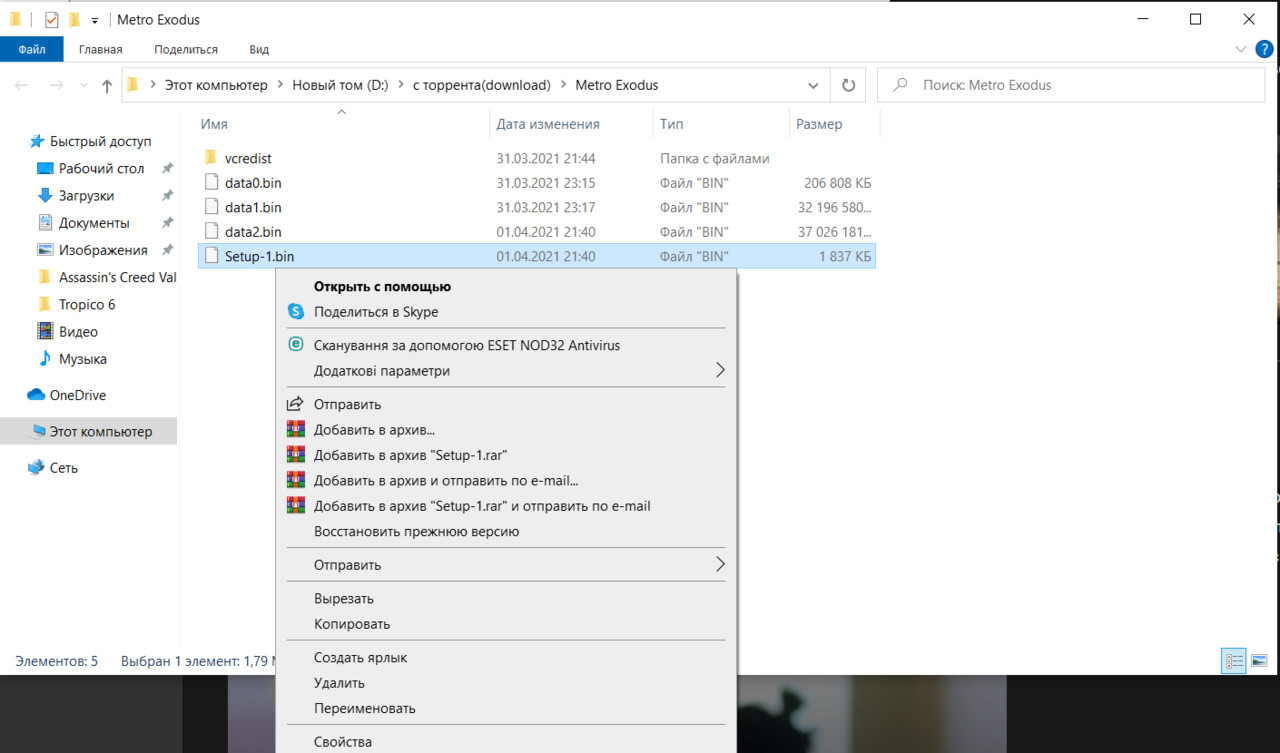
Task: Toggle the properties checkmark in quick access toolbar
Action: click(52, 19)
